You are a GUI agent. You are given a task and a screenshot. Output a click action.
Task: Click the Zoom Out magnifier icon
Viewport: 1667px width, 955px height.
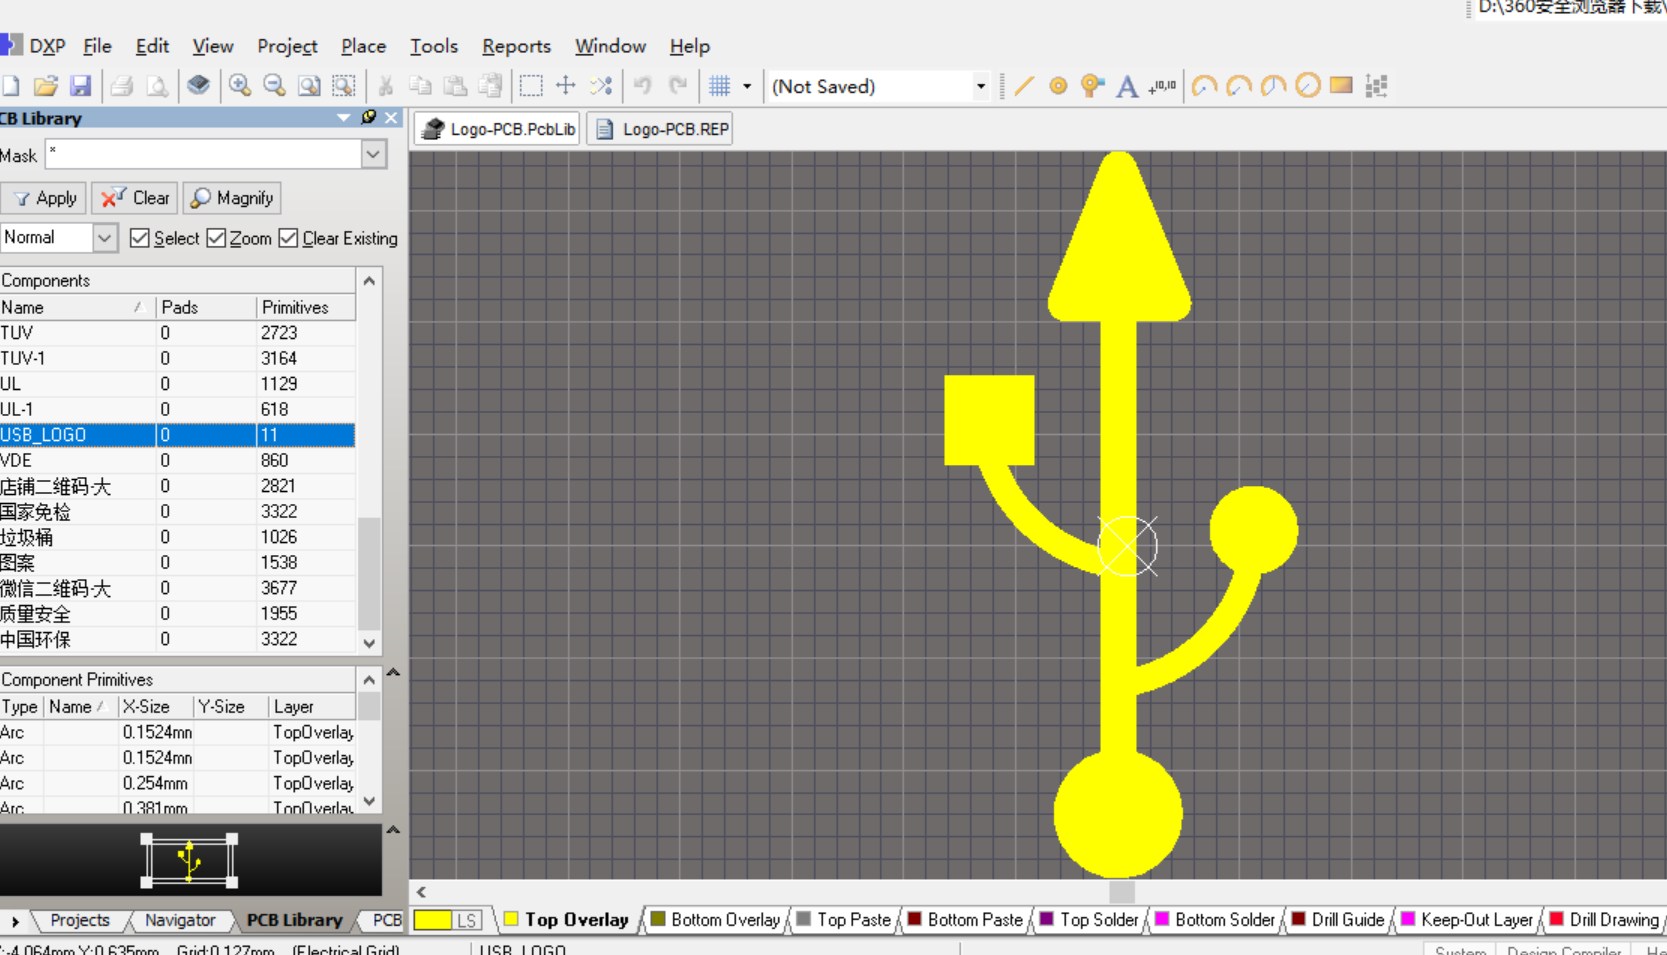tap(274, 86)
